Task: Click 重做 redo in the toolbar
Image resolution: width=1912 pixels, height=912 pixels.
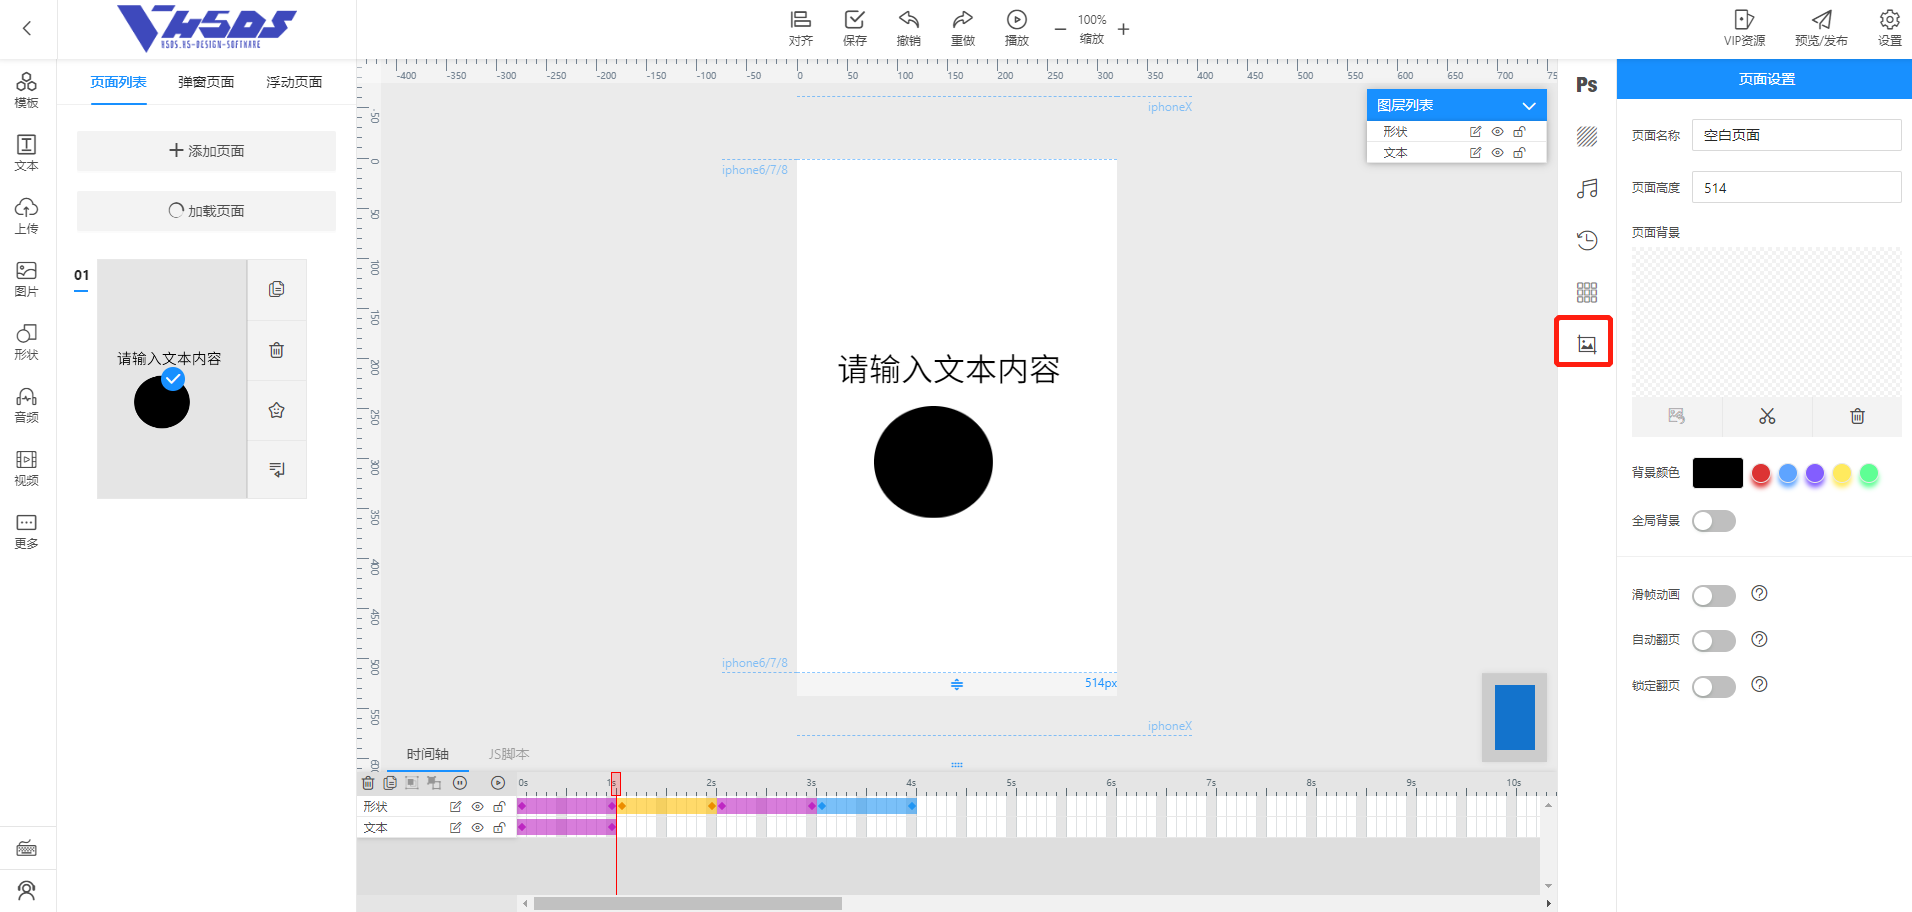Action: pos(963,29)
